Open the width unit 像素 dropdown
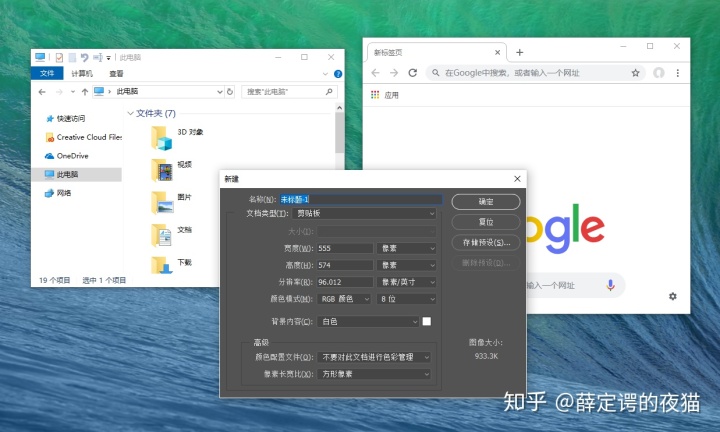This screenshot has height=432, width=720. coord(406,248)
